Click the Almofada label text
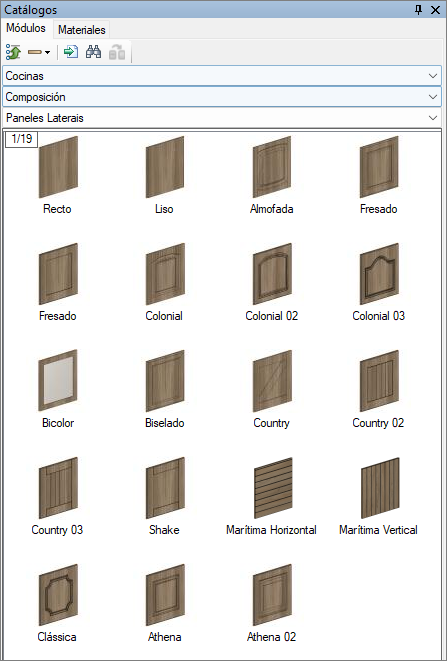This screenshot has width=447, height=661. [x=272, y=209]
